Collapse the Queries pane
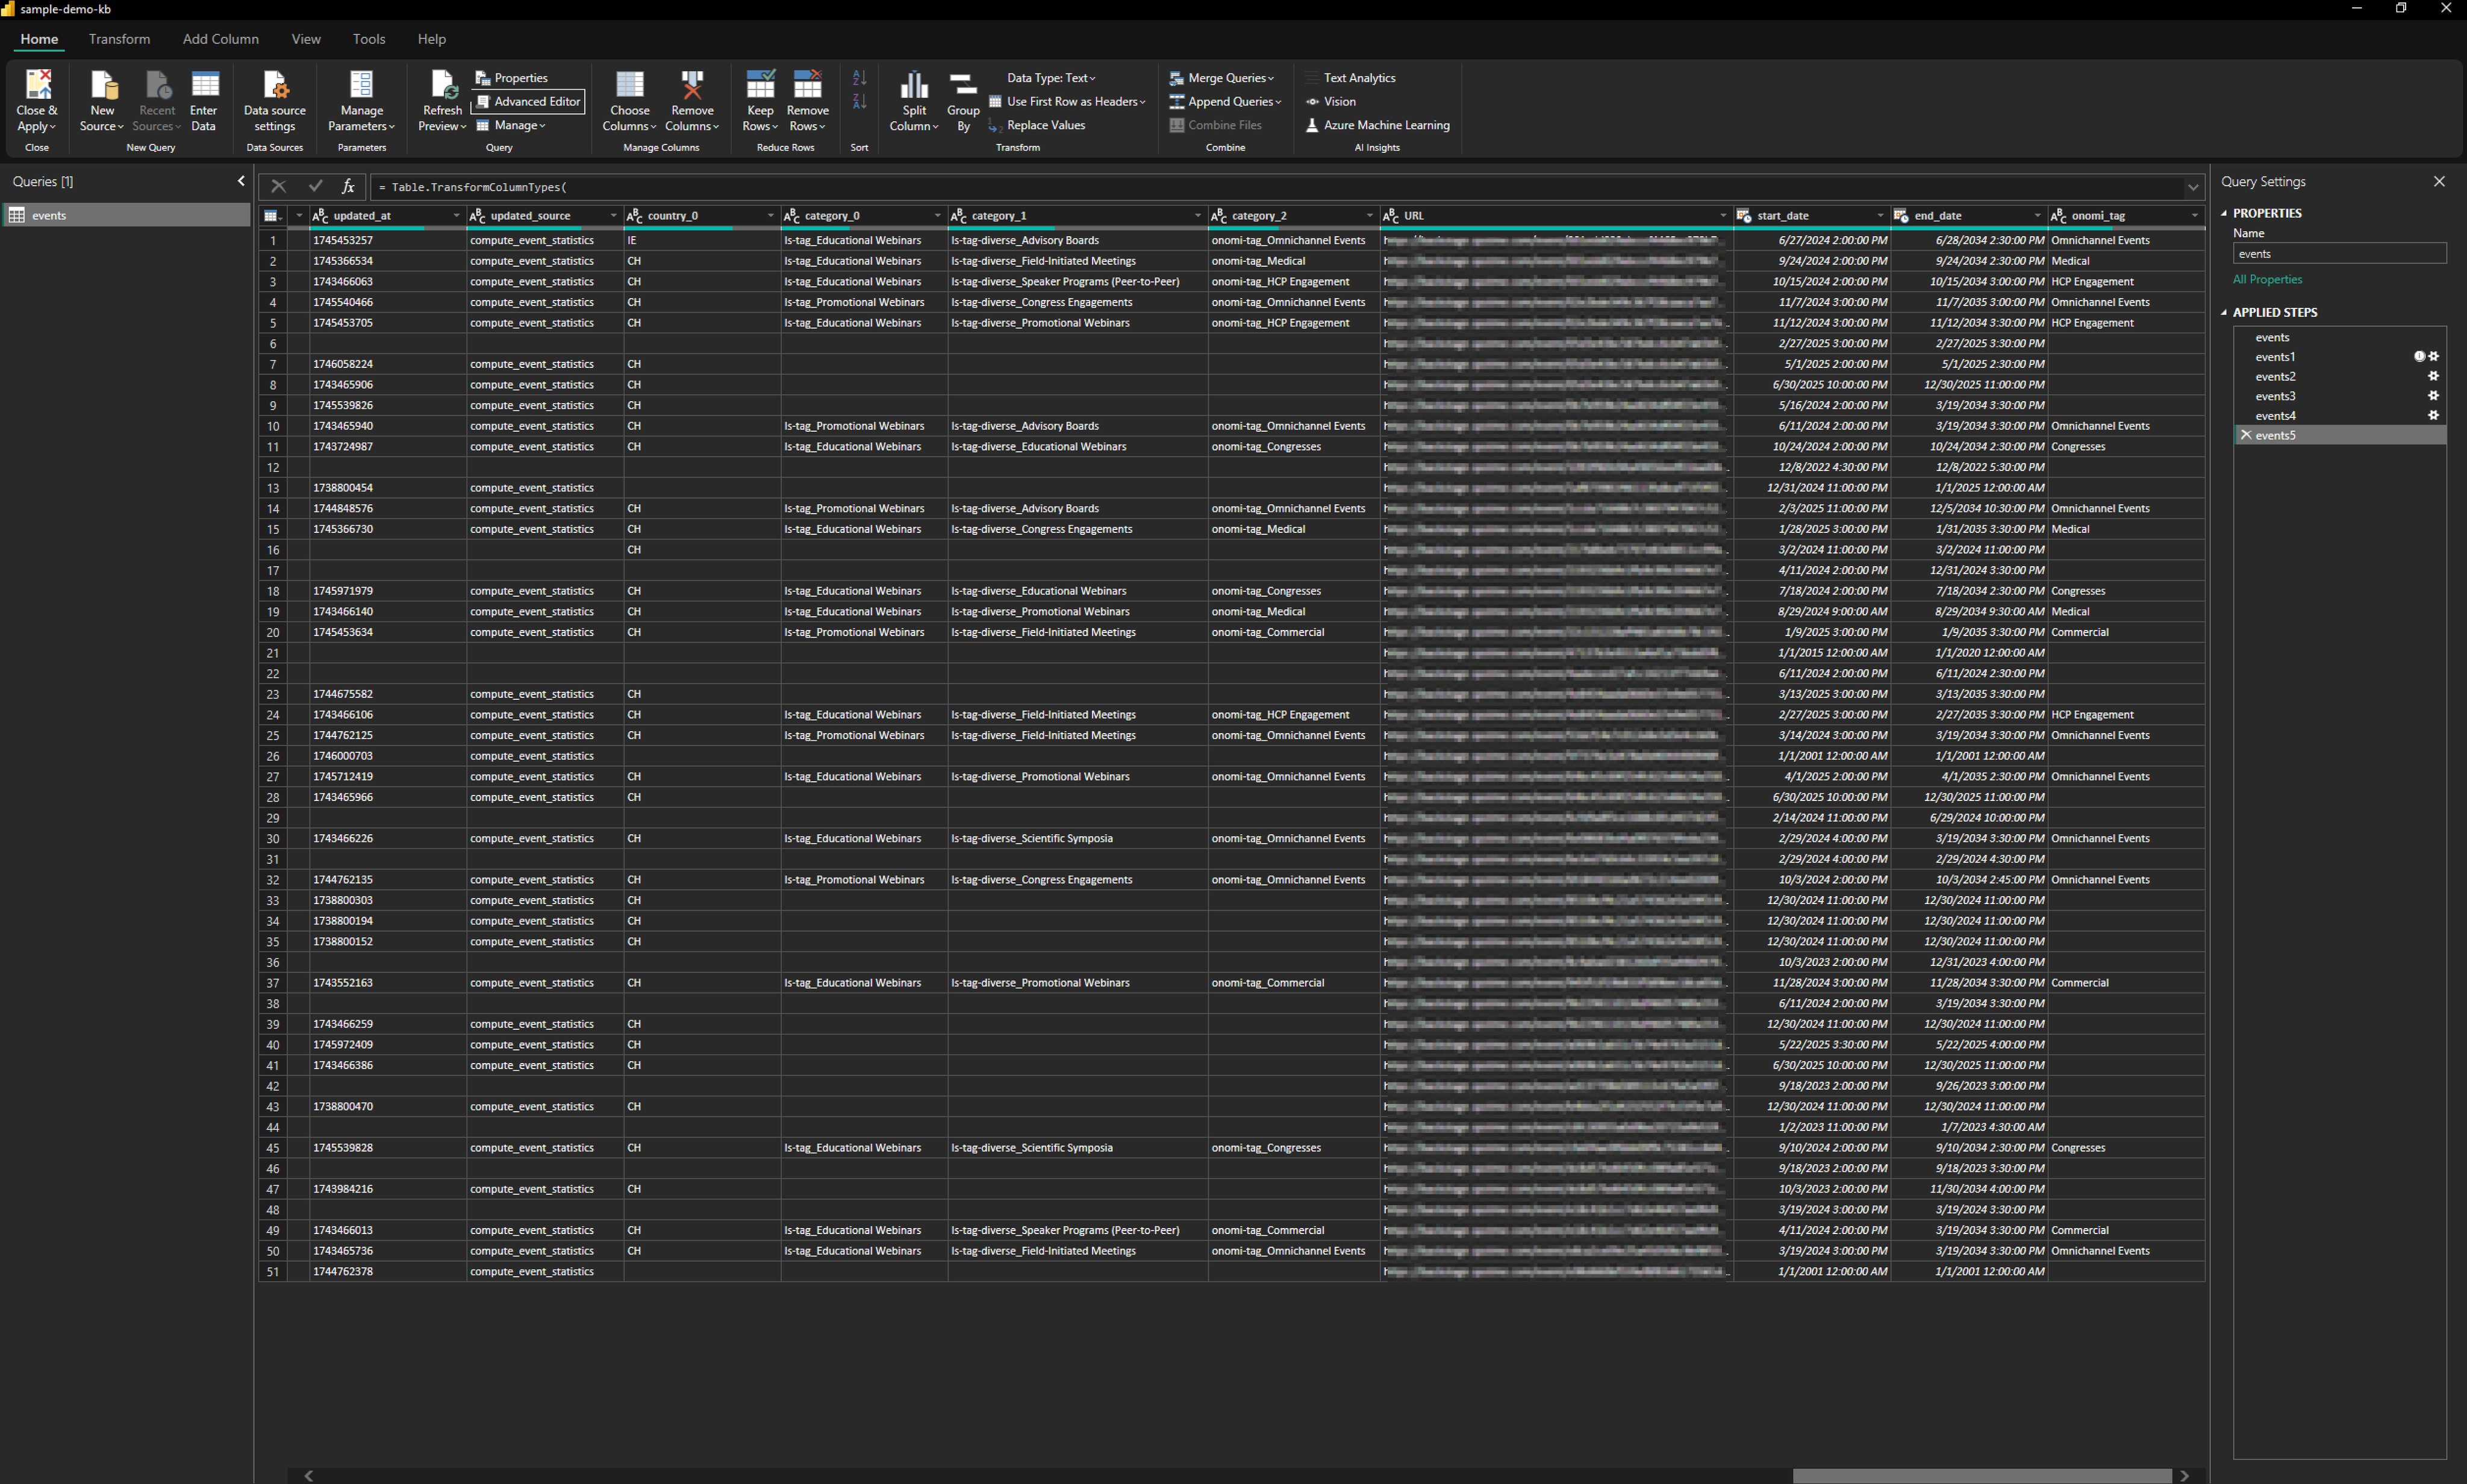This screenshot has width=2467, height=1484. click(241, 181)
